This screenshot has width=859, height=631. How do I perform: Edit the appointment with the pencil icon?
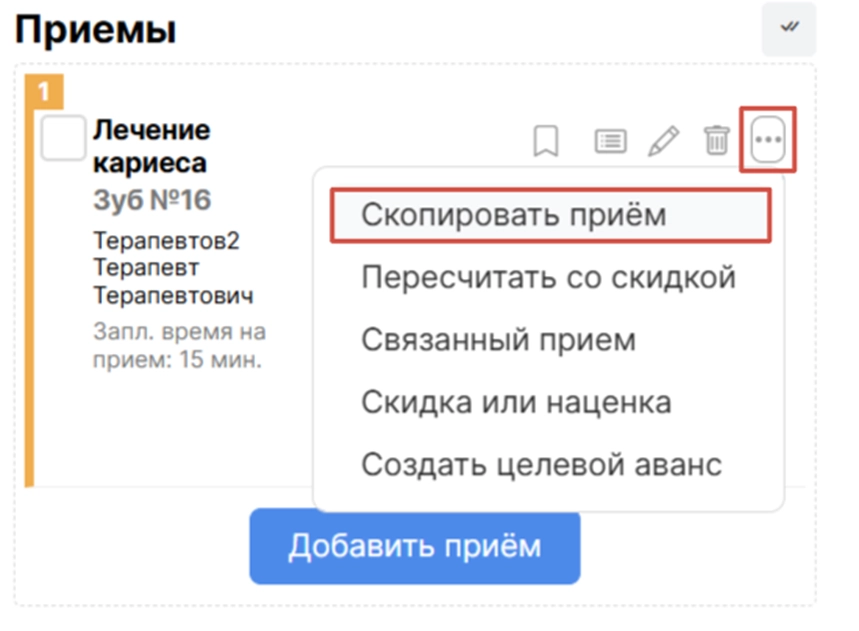point(662,141)
